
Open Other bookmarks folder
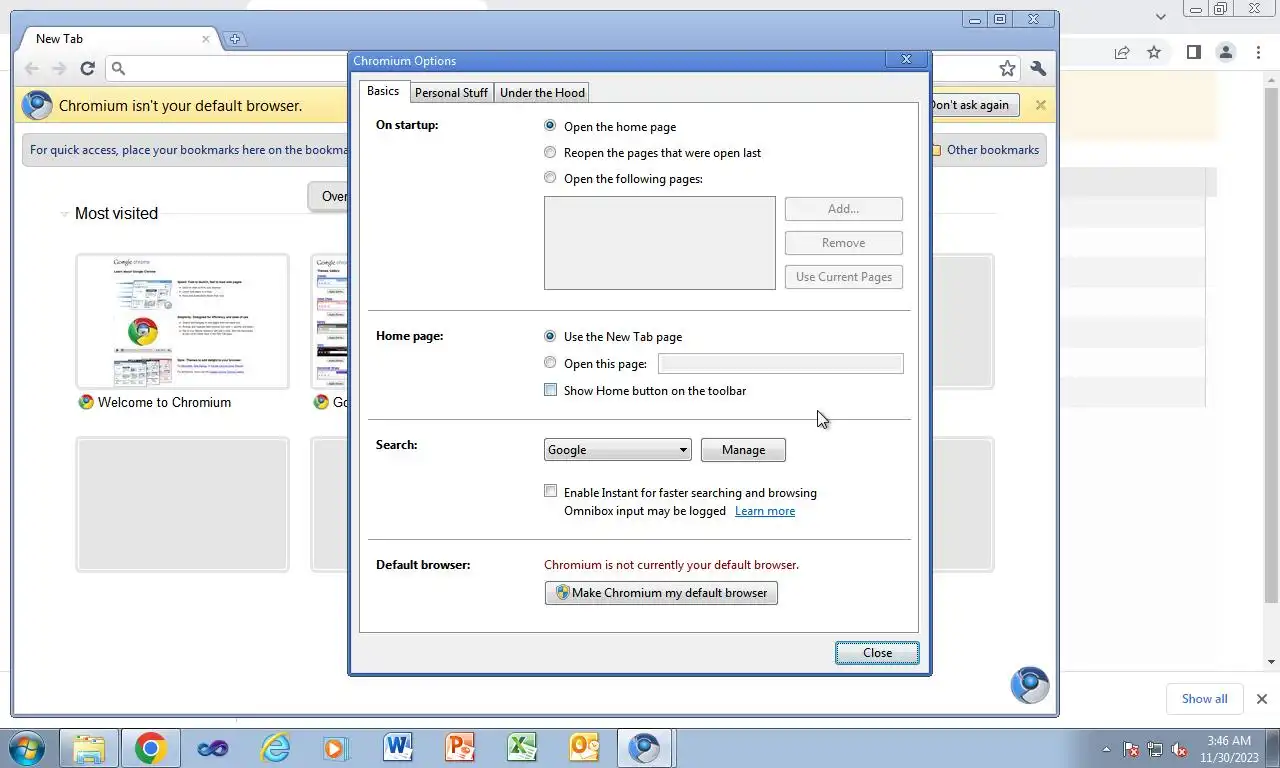[985, 150]
